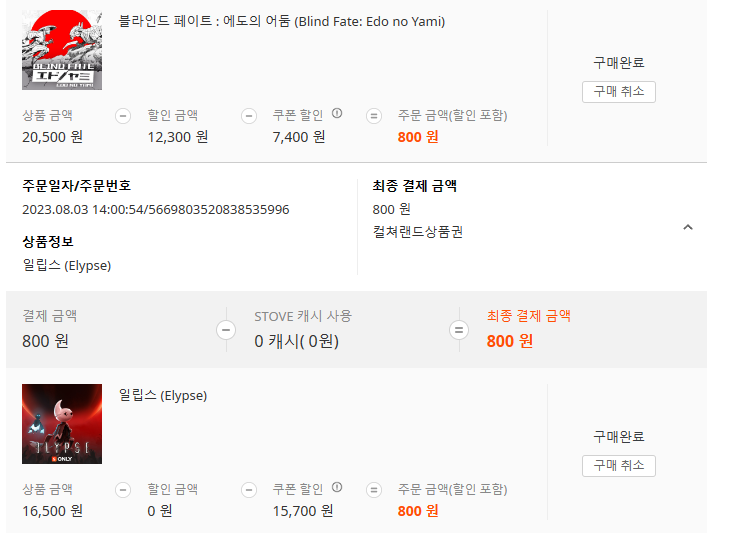Viewport: 734px width, 533px height.
Task: Click equals icon in the Elypse price row
Action: 374,490
